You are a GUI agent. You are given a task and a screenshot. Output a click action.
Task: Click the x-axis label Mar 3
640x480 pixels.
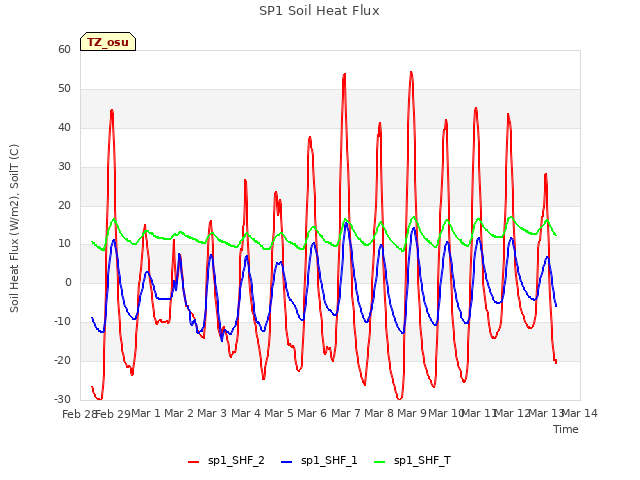pyautogui.click(x=212, y=413)
